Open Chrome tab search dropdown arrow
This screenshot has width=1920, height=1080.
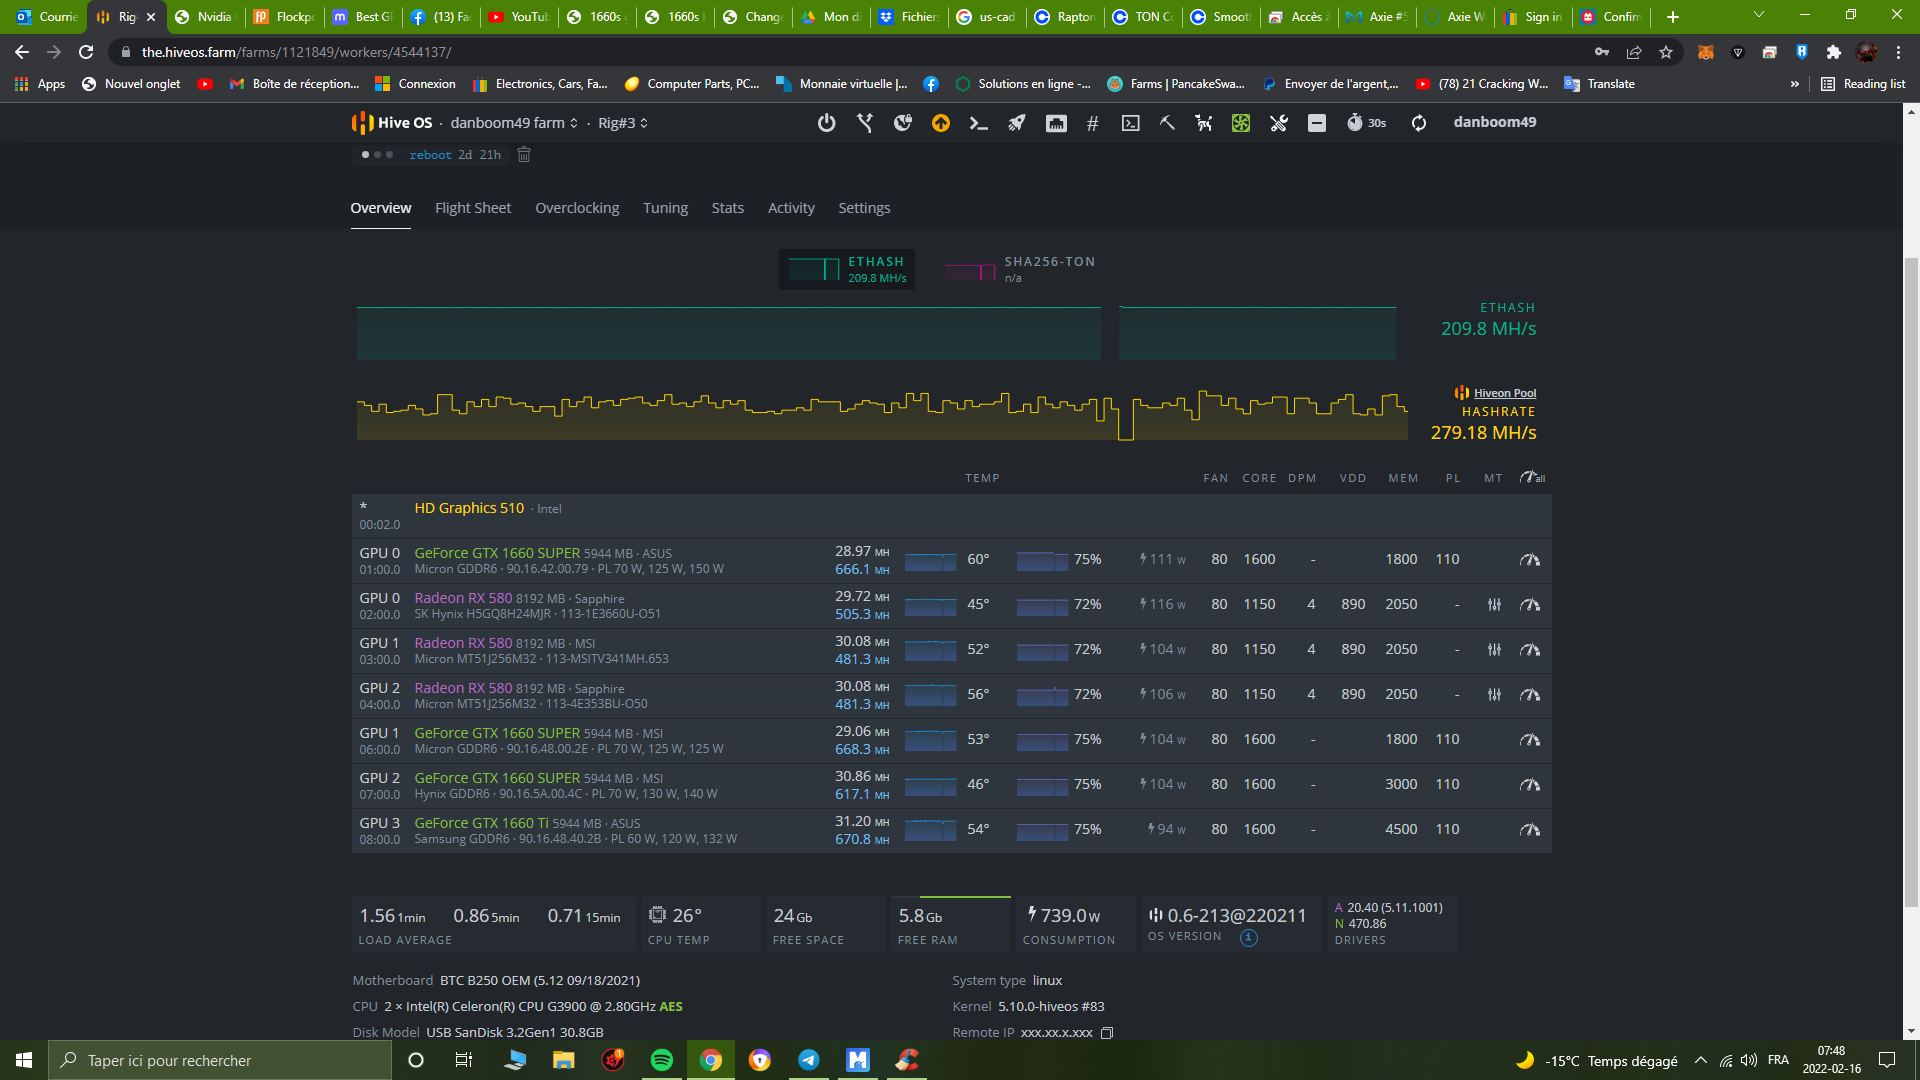[1758, 16]
